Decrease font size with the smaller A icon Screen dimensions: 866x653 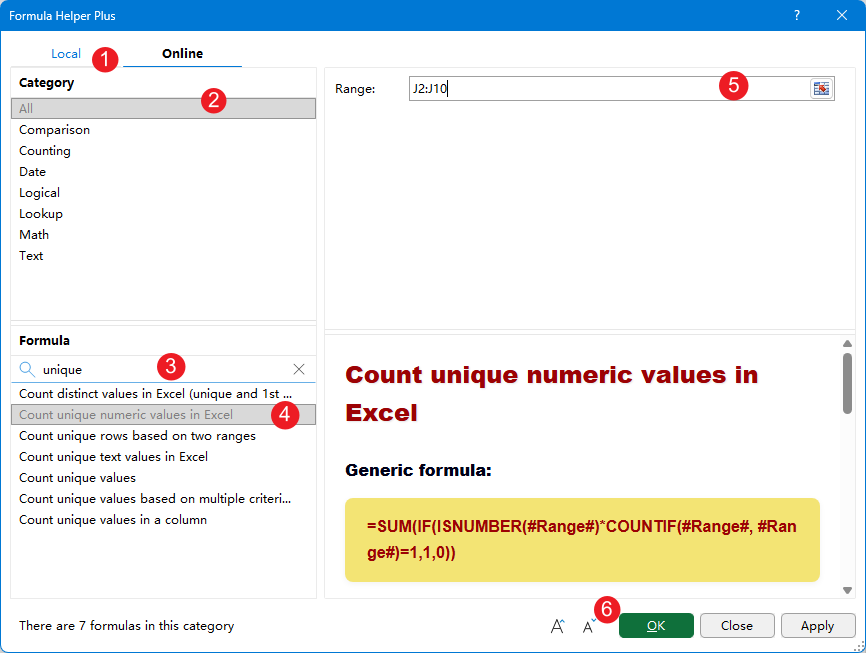tap(589, 626)
